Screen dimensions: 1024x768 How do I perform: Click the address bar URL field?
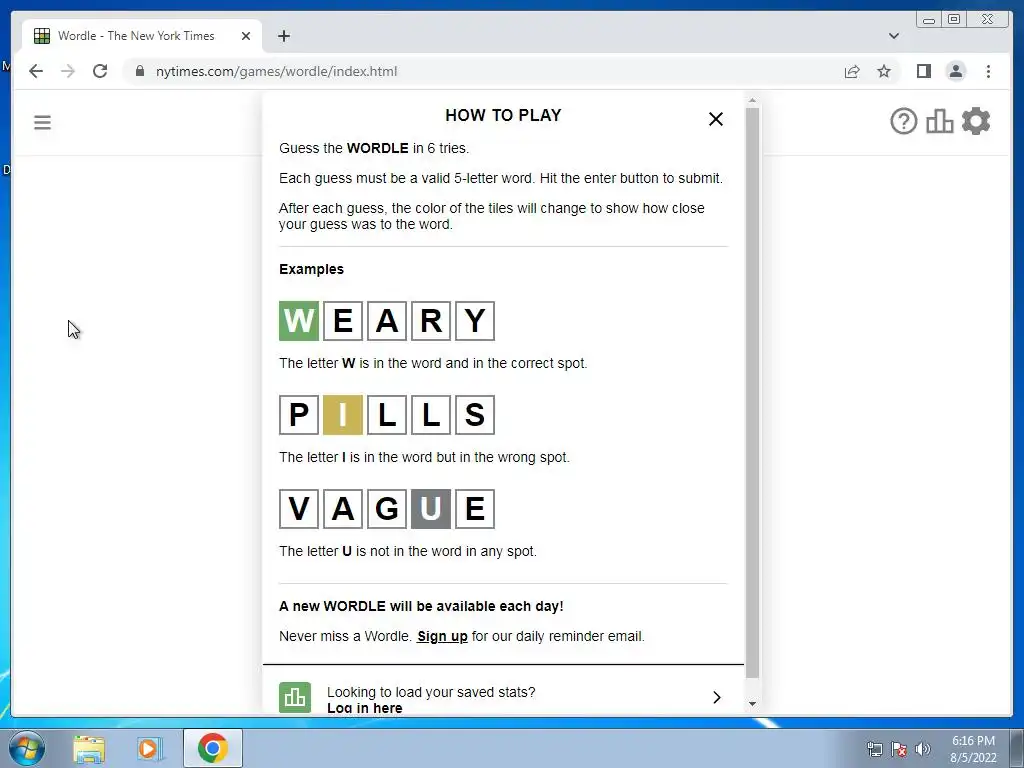pyautogui.click(x=483, y=71)
